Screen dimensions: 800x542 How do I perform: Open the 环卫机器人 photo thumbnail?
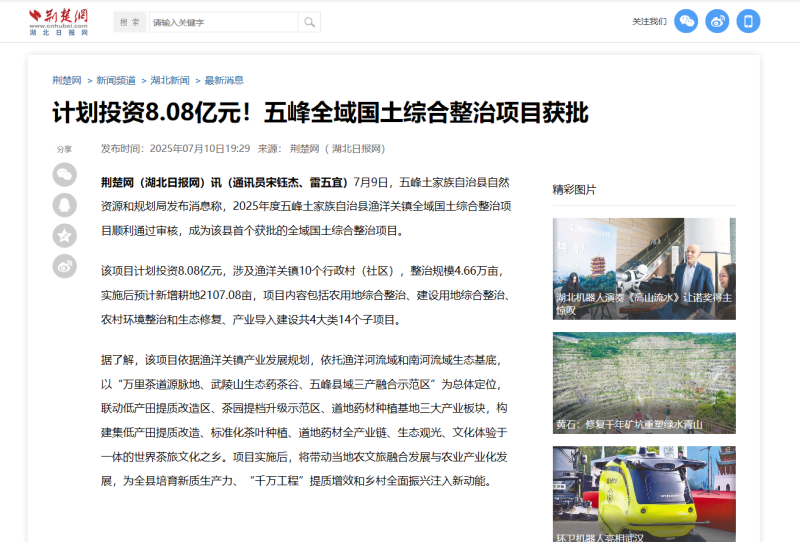pyautogui.click(x=644, y=494)
